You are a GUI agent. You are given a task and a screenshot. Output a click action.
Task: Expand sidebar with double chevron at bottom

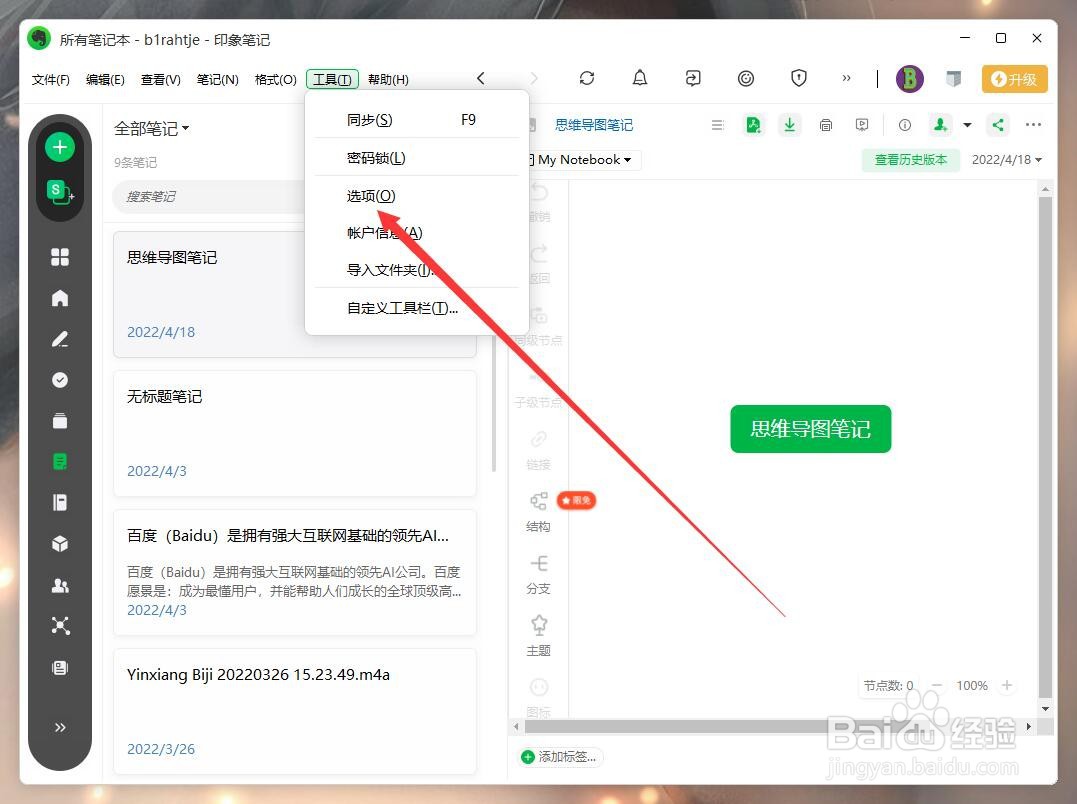[60, 727]
